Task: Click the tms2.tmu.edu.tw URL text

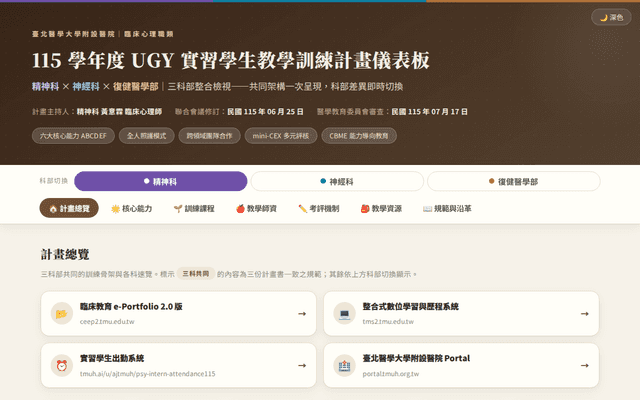Action: [x=388, y=322]
